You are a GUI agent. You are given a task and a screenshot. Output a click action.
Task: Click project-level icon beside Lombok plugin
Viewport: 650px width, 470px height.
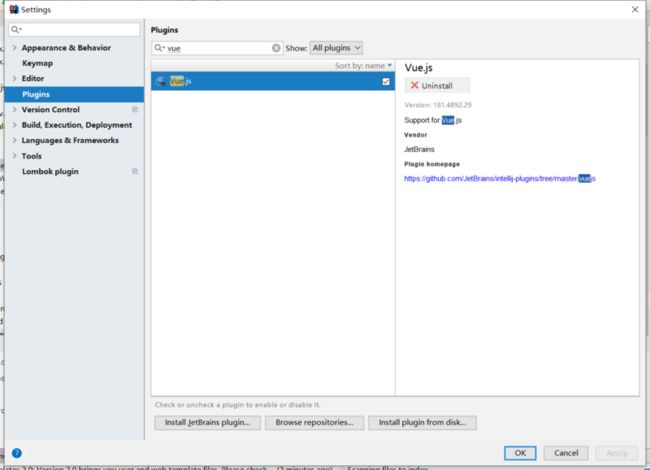(135, 171)
